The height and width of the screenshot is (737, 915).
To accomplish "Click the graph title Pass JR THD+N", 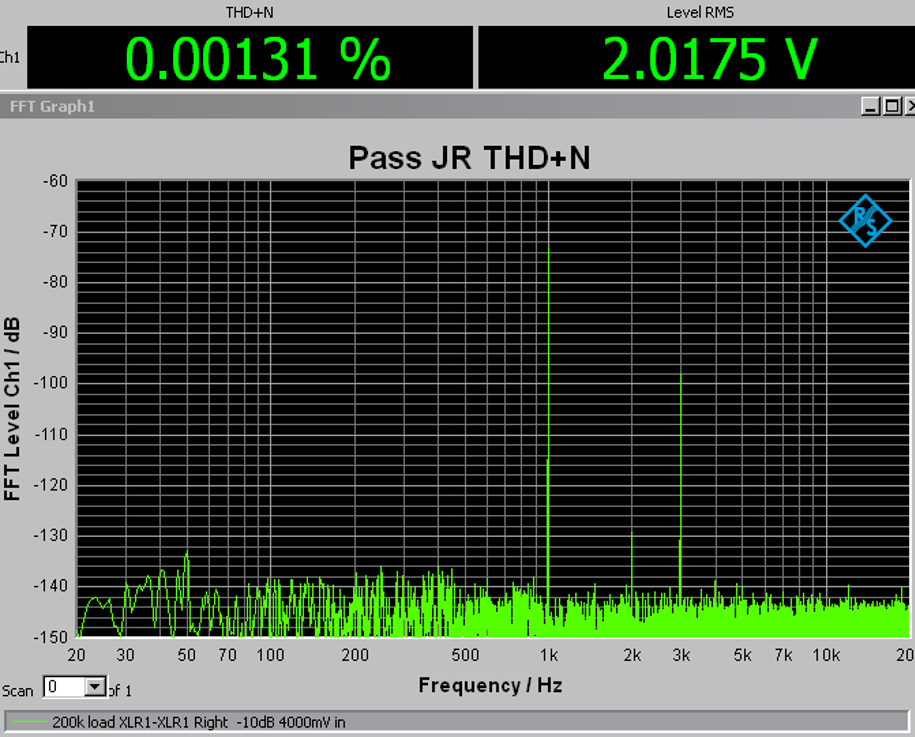I will (469, 158).
